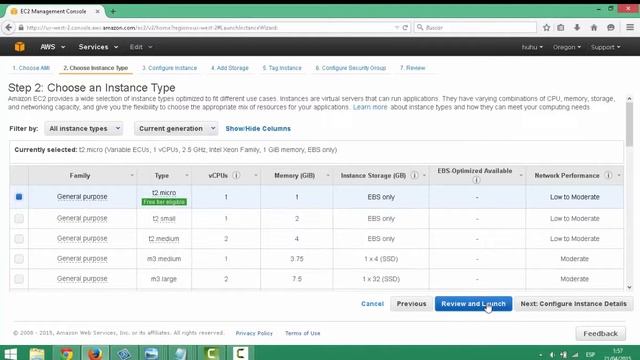
Task: Click the Network Performance info icon
Action: tap(608, 176)
